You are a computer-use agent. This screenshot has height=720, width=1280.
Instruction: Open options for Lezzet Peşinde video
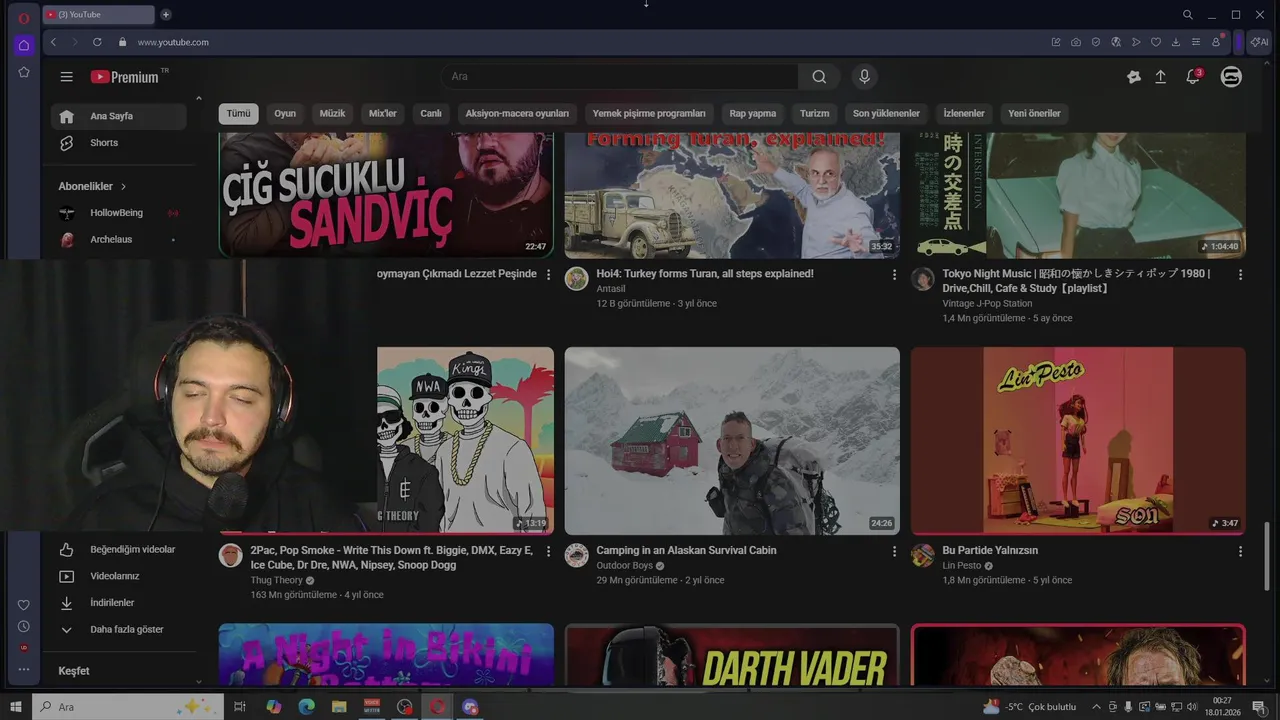(x=548, y=274)
